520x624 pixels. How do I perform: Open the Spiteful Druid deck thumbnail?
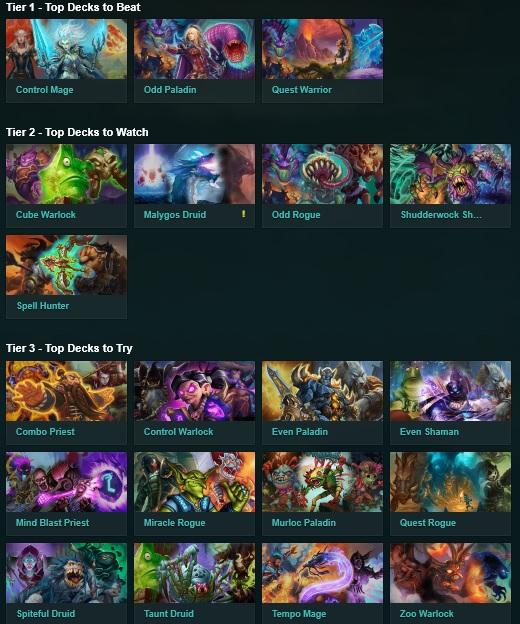click(x=66, y=573)
